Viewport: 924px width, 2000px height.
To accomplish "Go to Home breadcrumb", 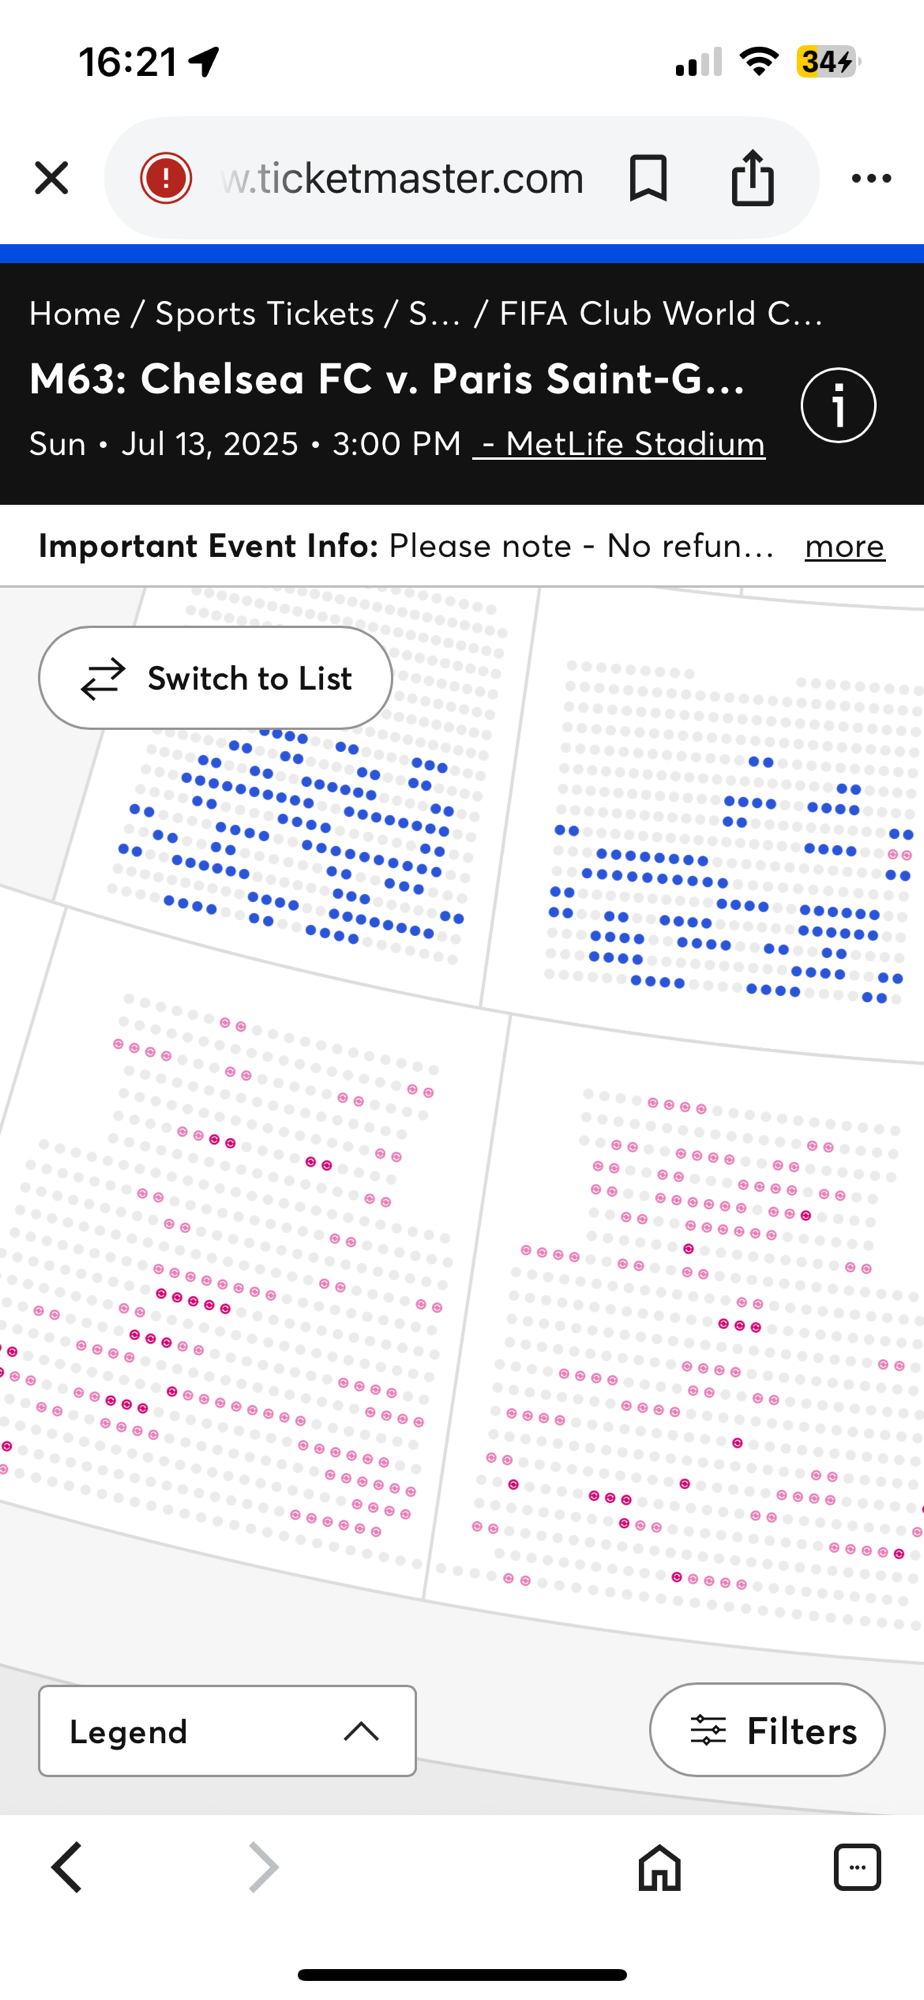I will click(x=75, y=314).
